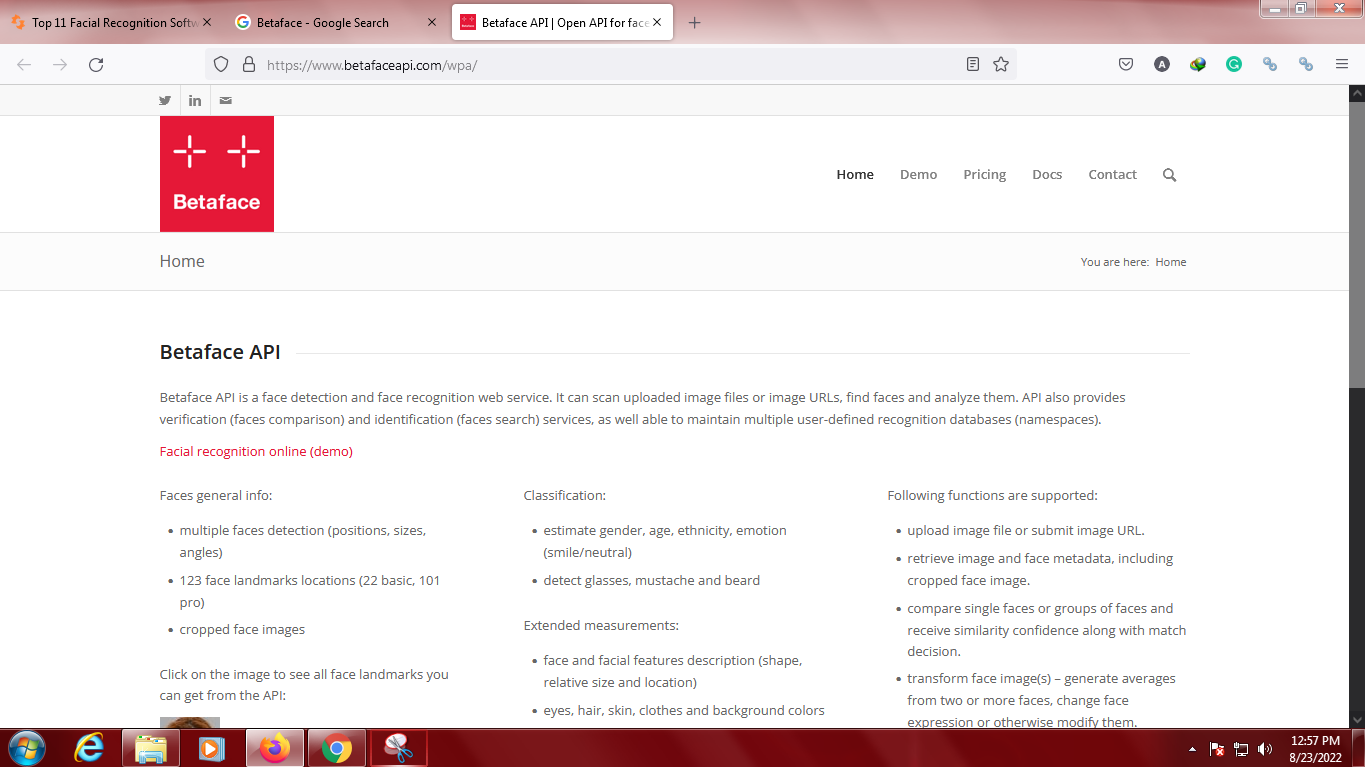Open Windows Media Player in taskbar
1365x767 pixels.
(x=212, y=748)
